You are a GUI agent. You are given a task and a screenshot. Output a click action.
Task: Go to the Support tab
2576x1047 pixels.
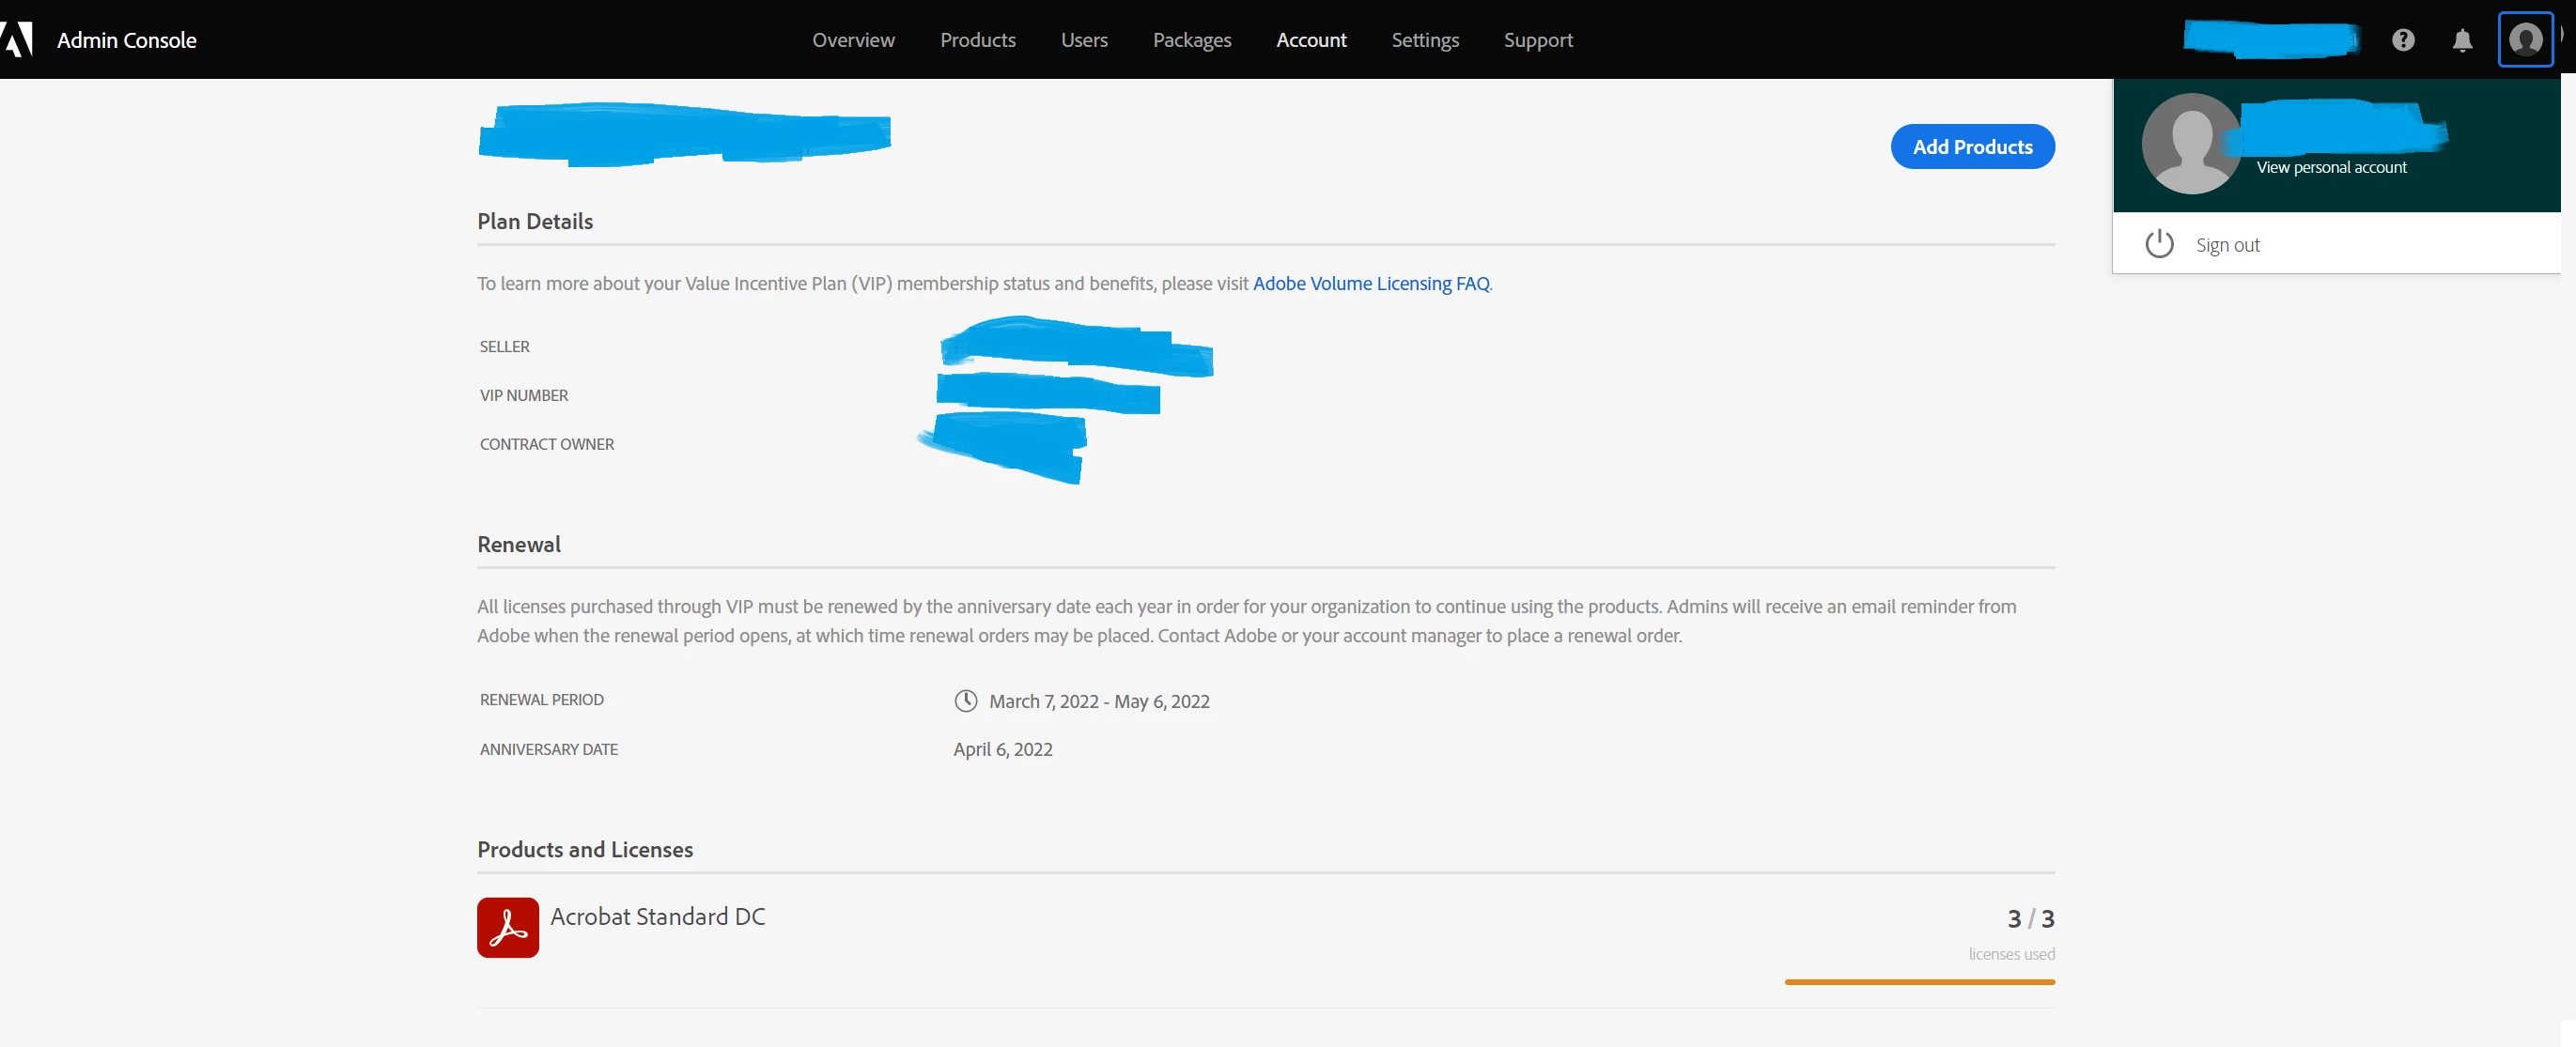pyautogui.click(x=1538, y=40)
